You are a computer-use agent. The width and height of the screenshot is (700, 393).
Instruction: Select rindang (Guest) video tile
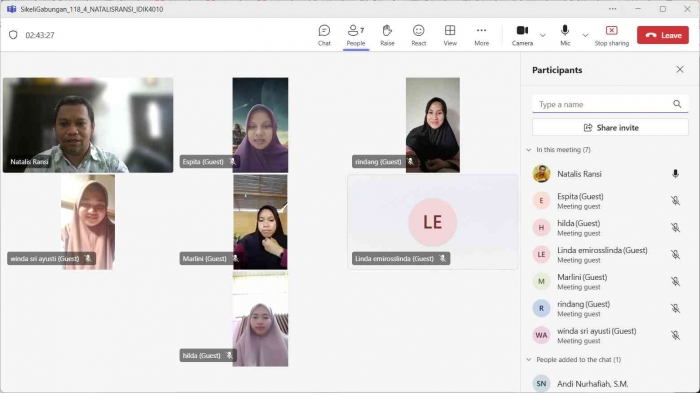(x=433, y=125)
